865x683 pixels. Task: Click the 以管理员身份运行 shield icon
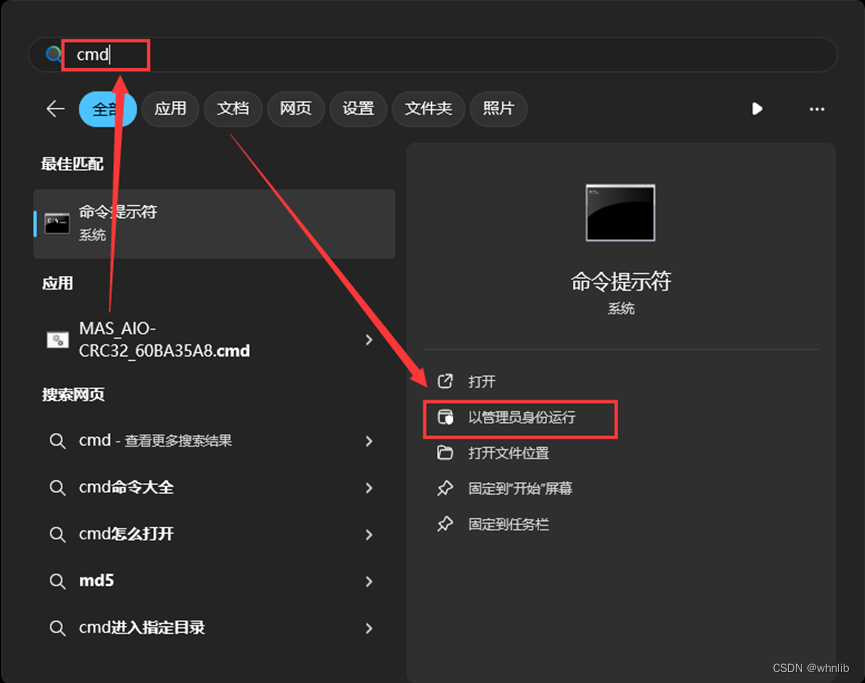click(x=445, y=417)
